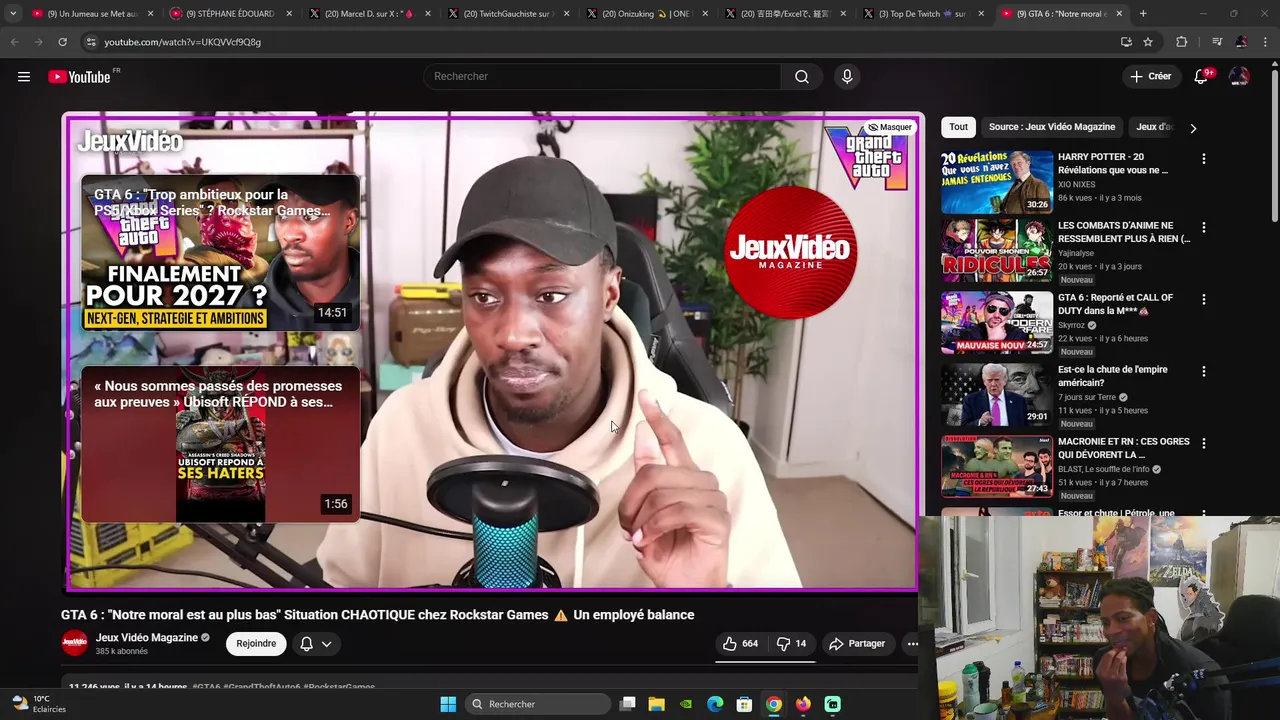The image size is (1280, 720).
Task: Open NVIDIA app from the taskbar
Action: point(686,704)
